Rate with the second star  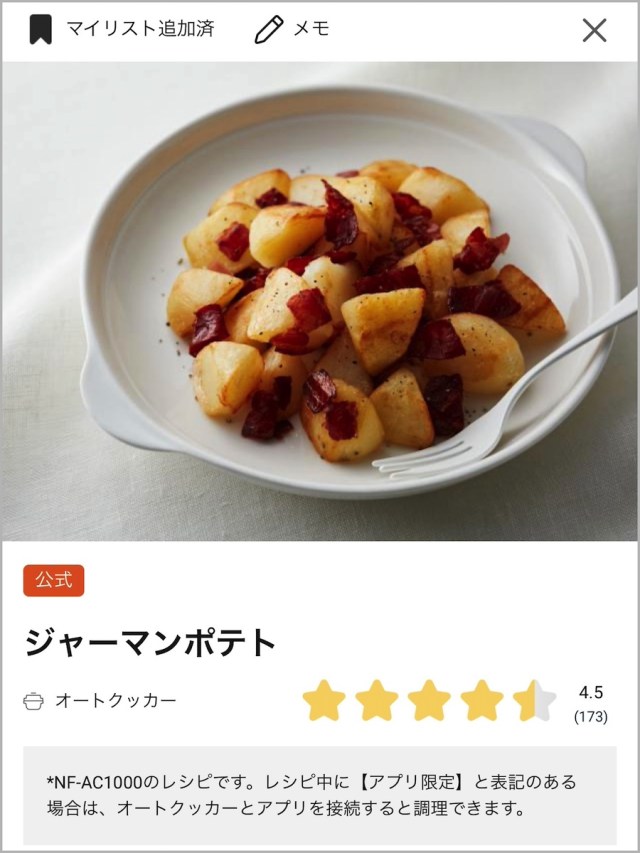coord(377,701)
